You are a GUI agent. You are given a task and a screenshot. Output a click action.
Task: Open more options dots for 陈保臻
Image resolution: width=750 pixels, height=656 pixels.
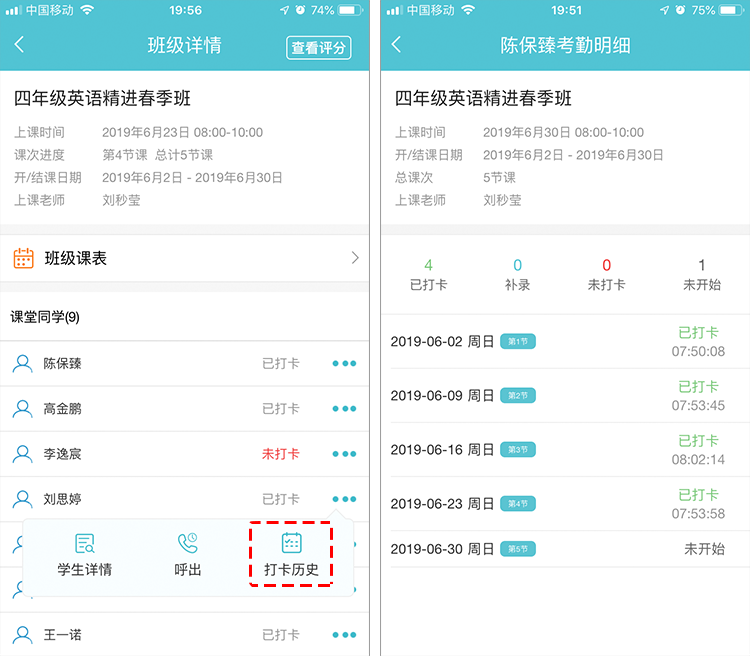(344, 364)
